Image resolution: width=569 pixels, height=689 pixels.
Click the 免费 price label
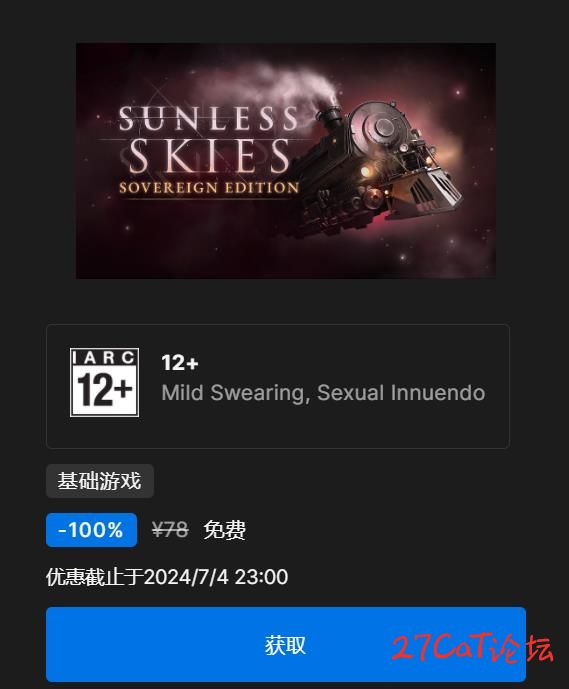pos(225,530)
